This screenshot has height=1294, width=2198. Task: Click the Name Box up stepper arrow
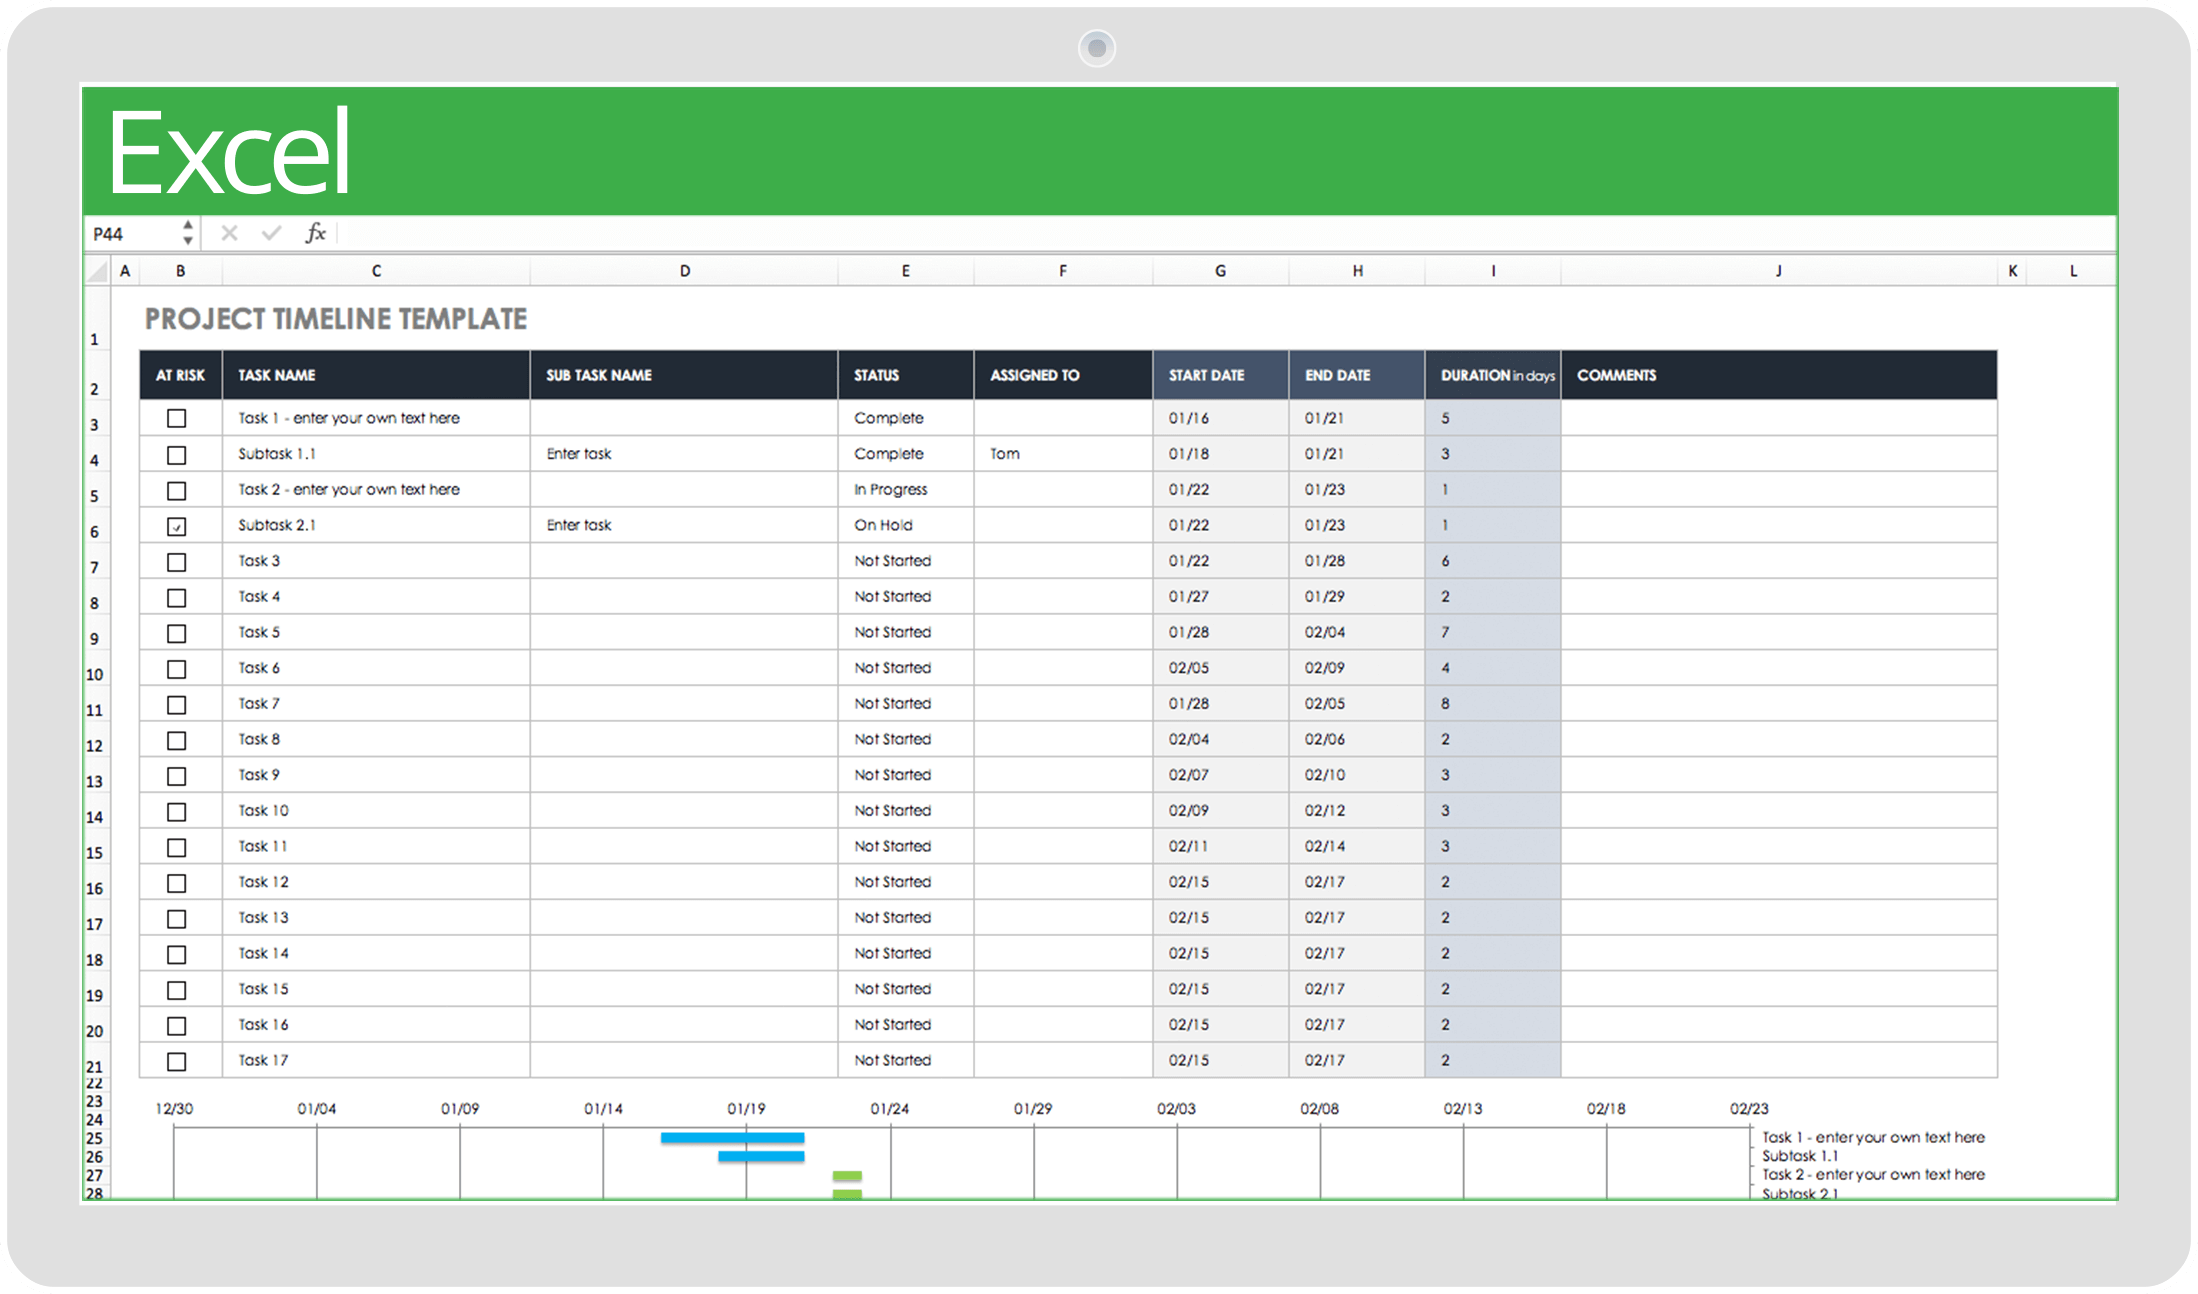point(187,226)
